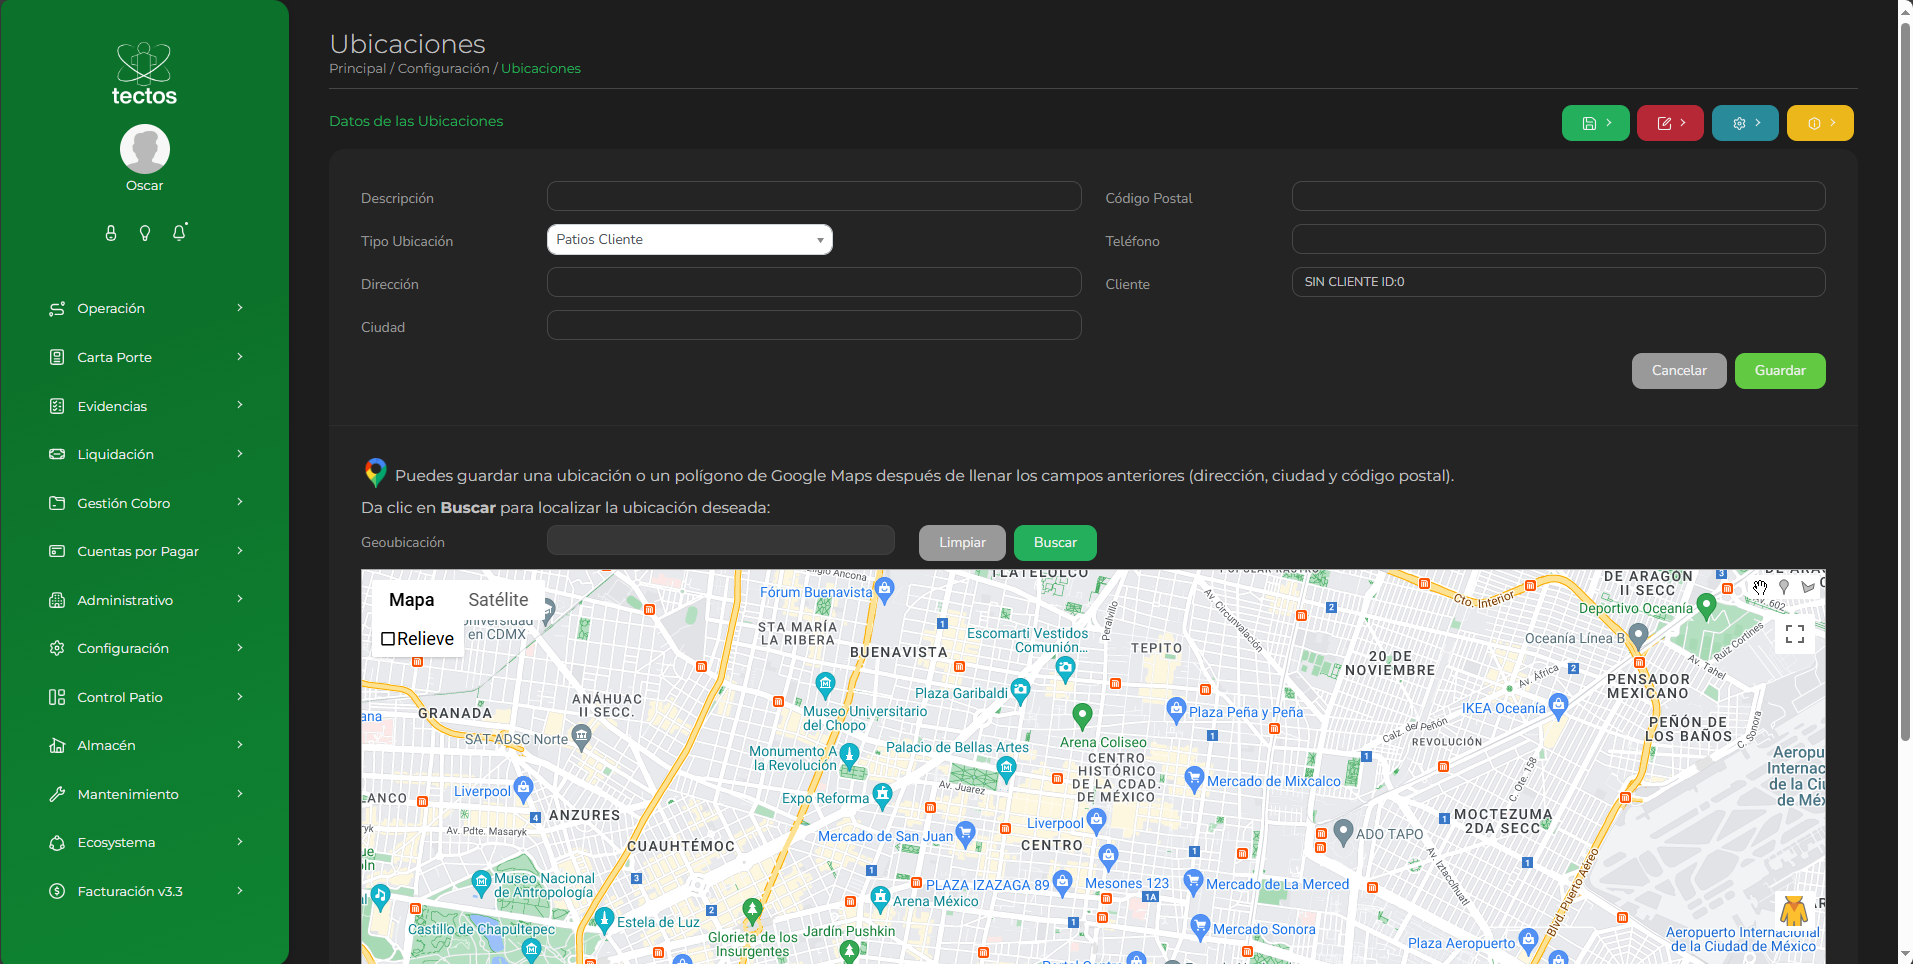Open the notification bell with alert dot
Image resolution: width=1913 pixels, height=964 pixels.
178,233
